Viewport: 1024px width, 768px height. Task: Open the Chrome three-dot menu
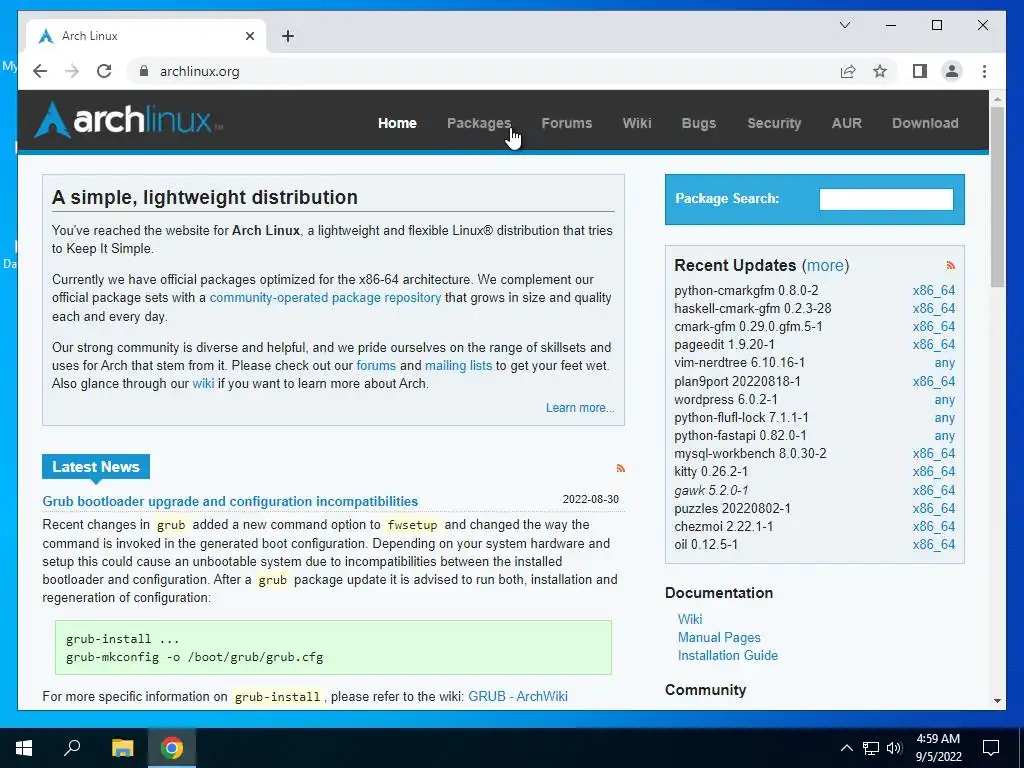(984, 71)
